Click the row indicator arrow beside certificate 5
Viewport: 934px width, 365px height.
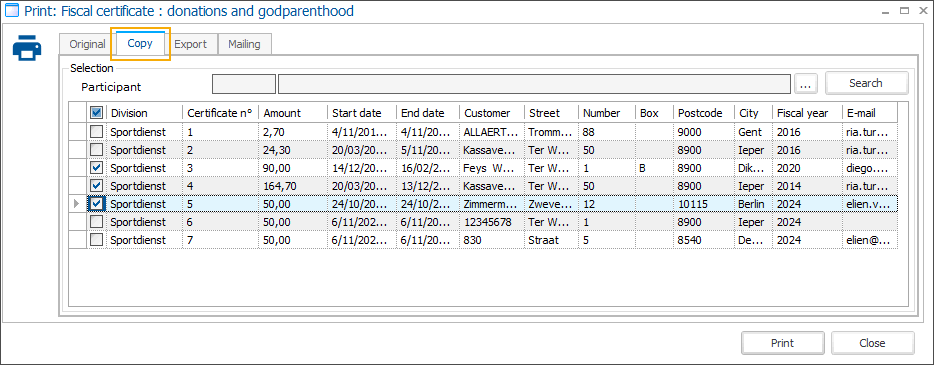[x=76, y=204]
